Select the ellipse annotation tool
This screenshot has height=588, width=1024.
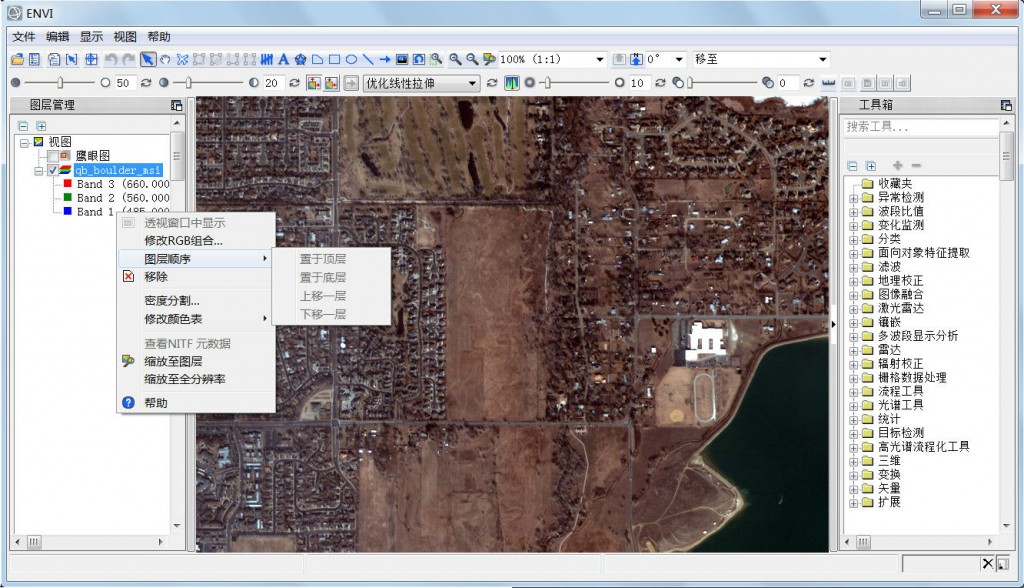[351, 59]
